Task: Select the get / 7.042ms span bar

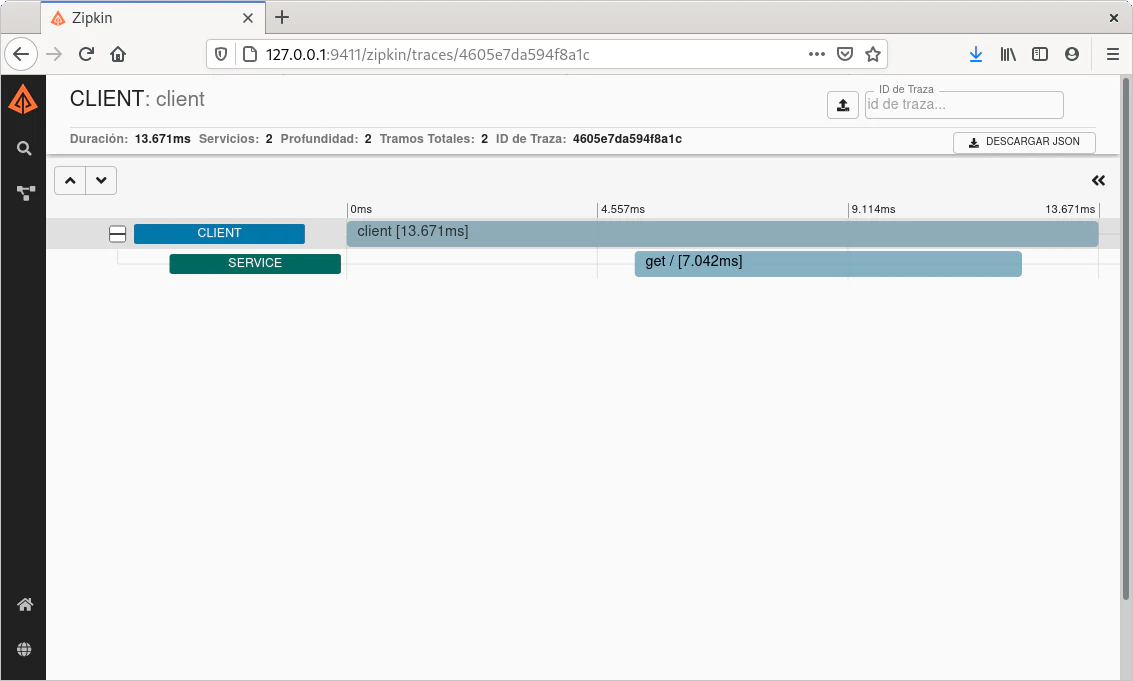Action: coord(827,263)
